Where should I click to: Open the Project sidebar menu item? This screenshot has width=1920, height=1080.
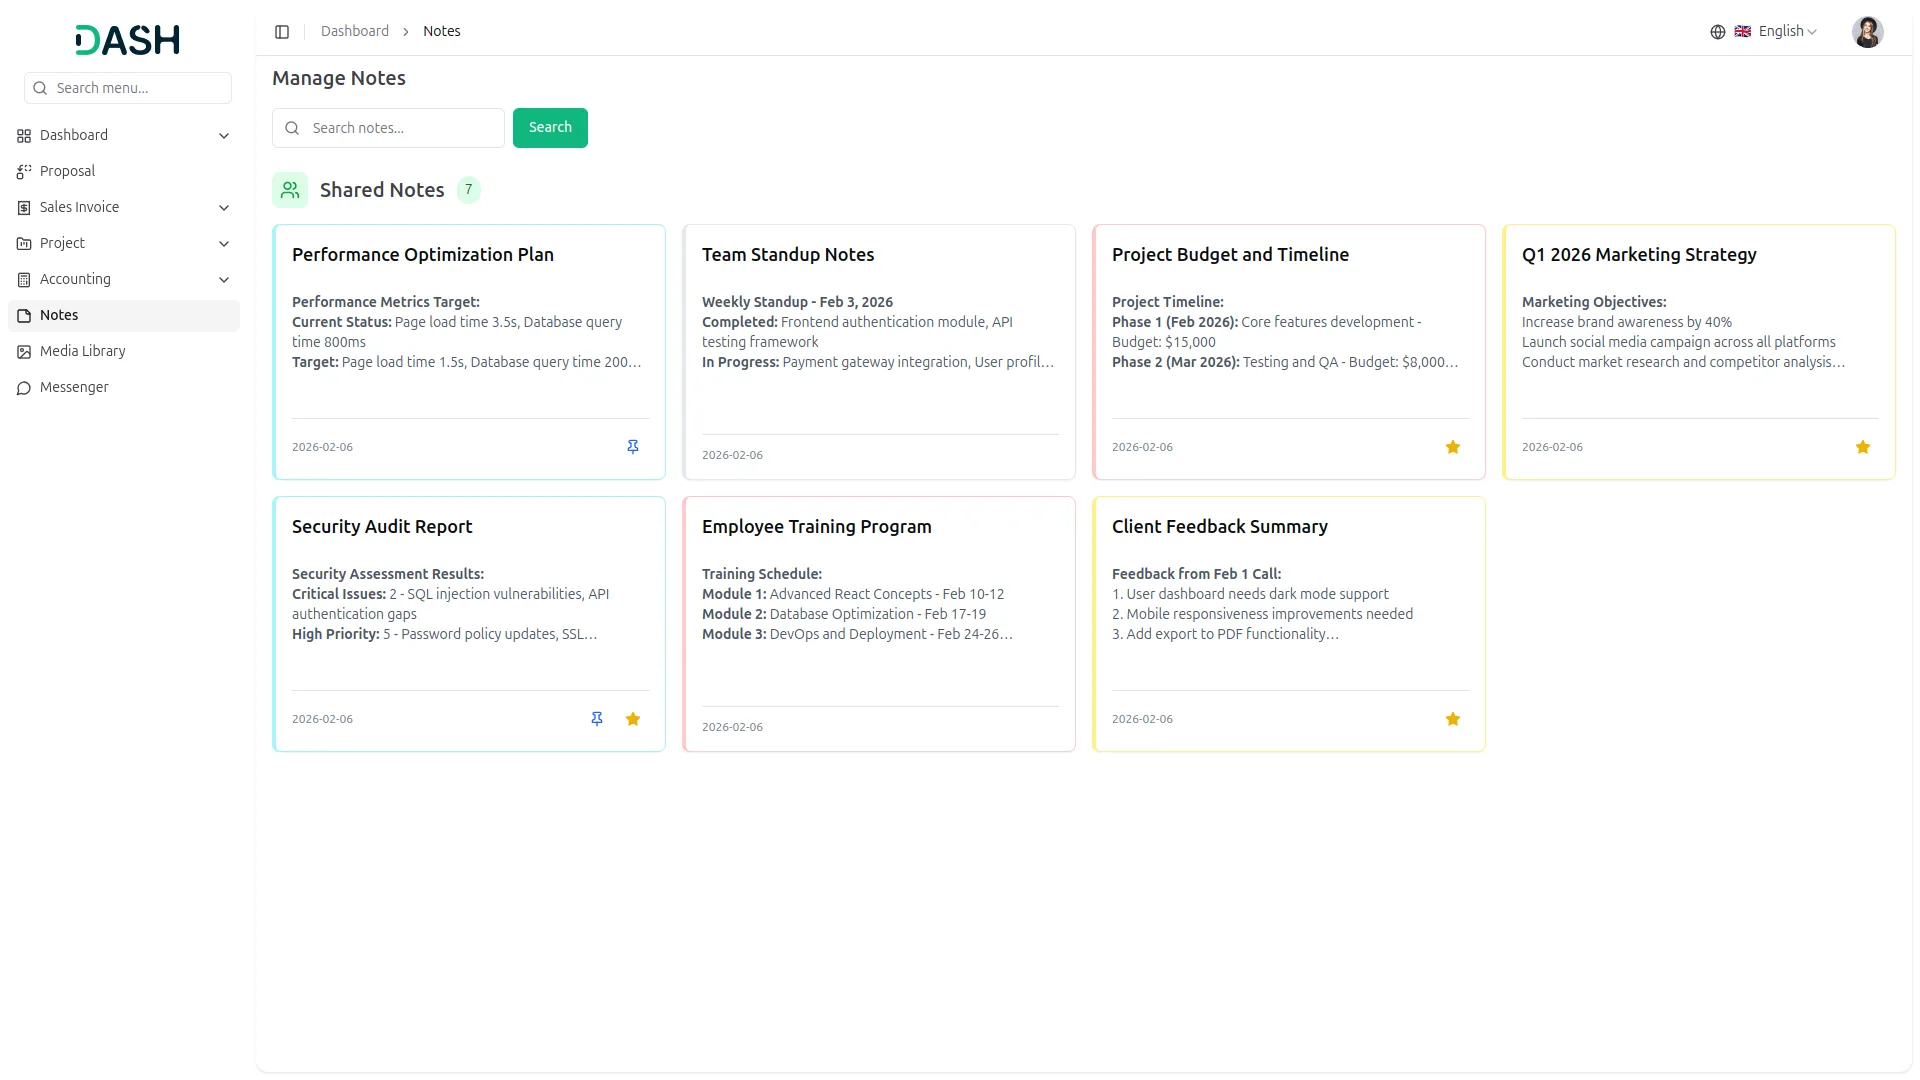coord(62,244)
